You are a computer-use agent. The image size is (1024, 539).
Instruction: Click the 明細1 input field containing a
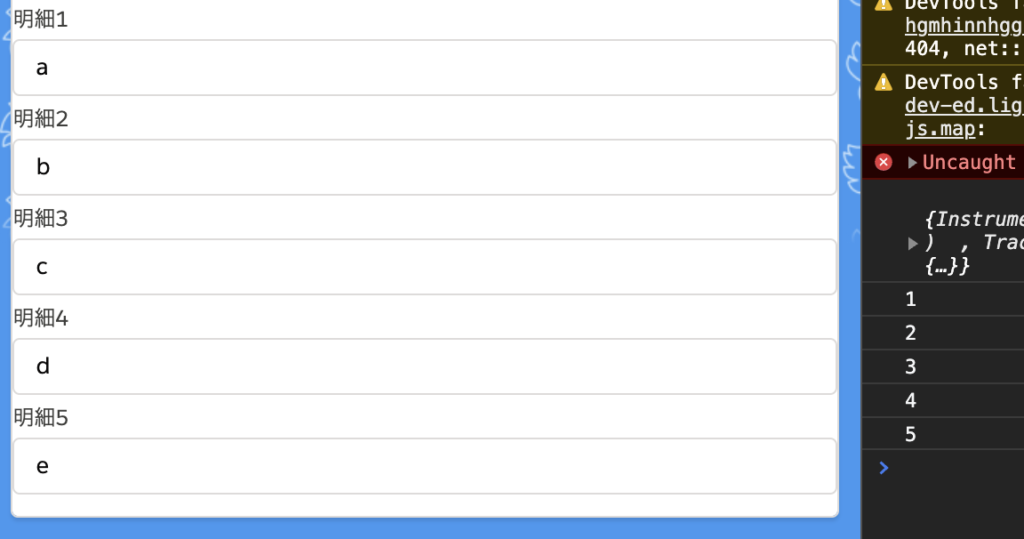(x=424, y=68)
